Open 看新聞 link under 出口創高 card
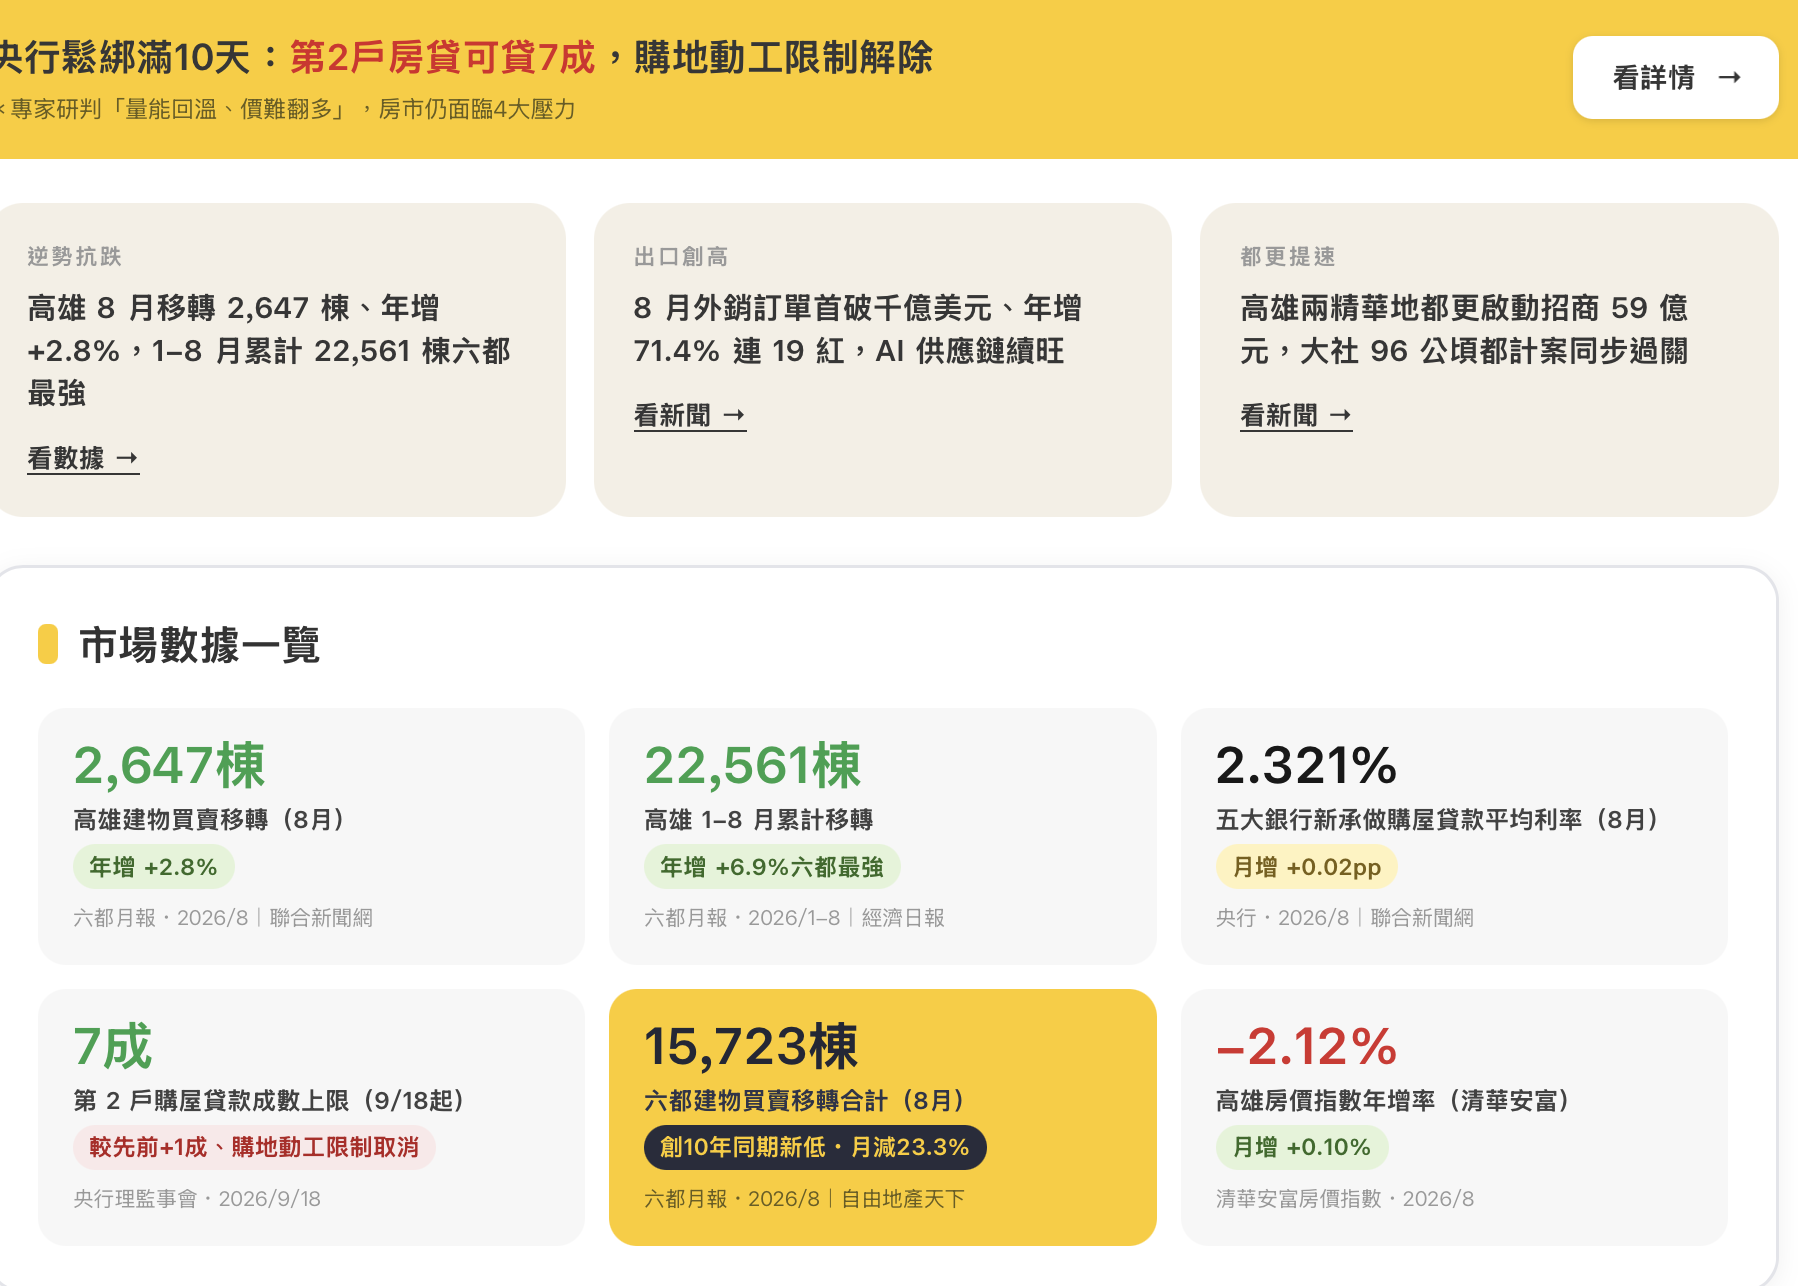1798x1286 pixels. 690,415
